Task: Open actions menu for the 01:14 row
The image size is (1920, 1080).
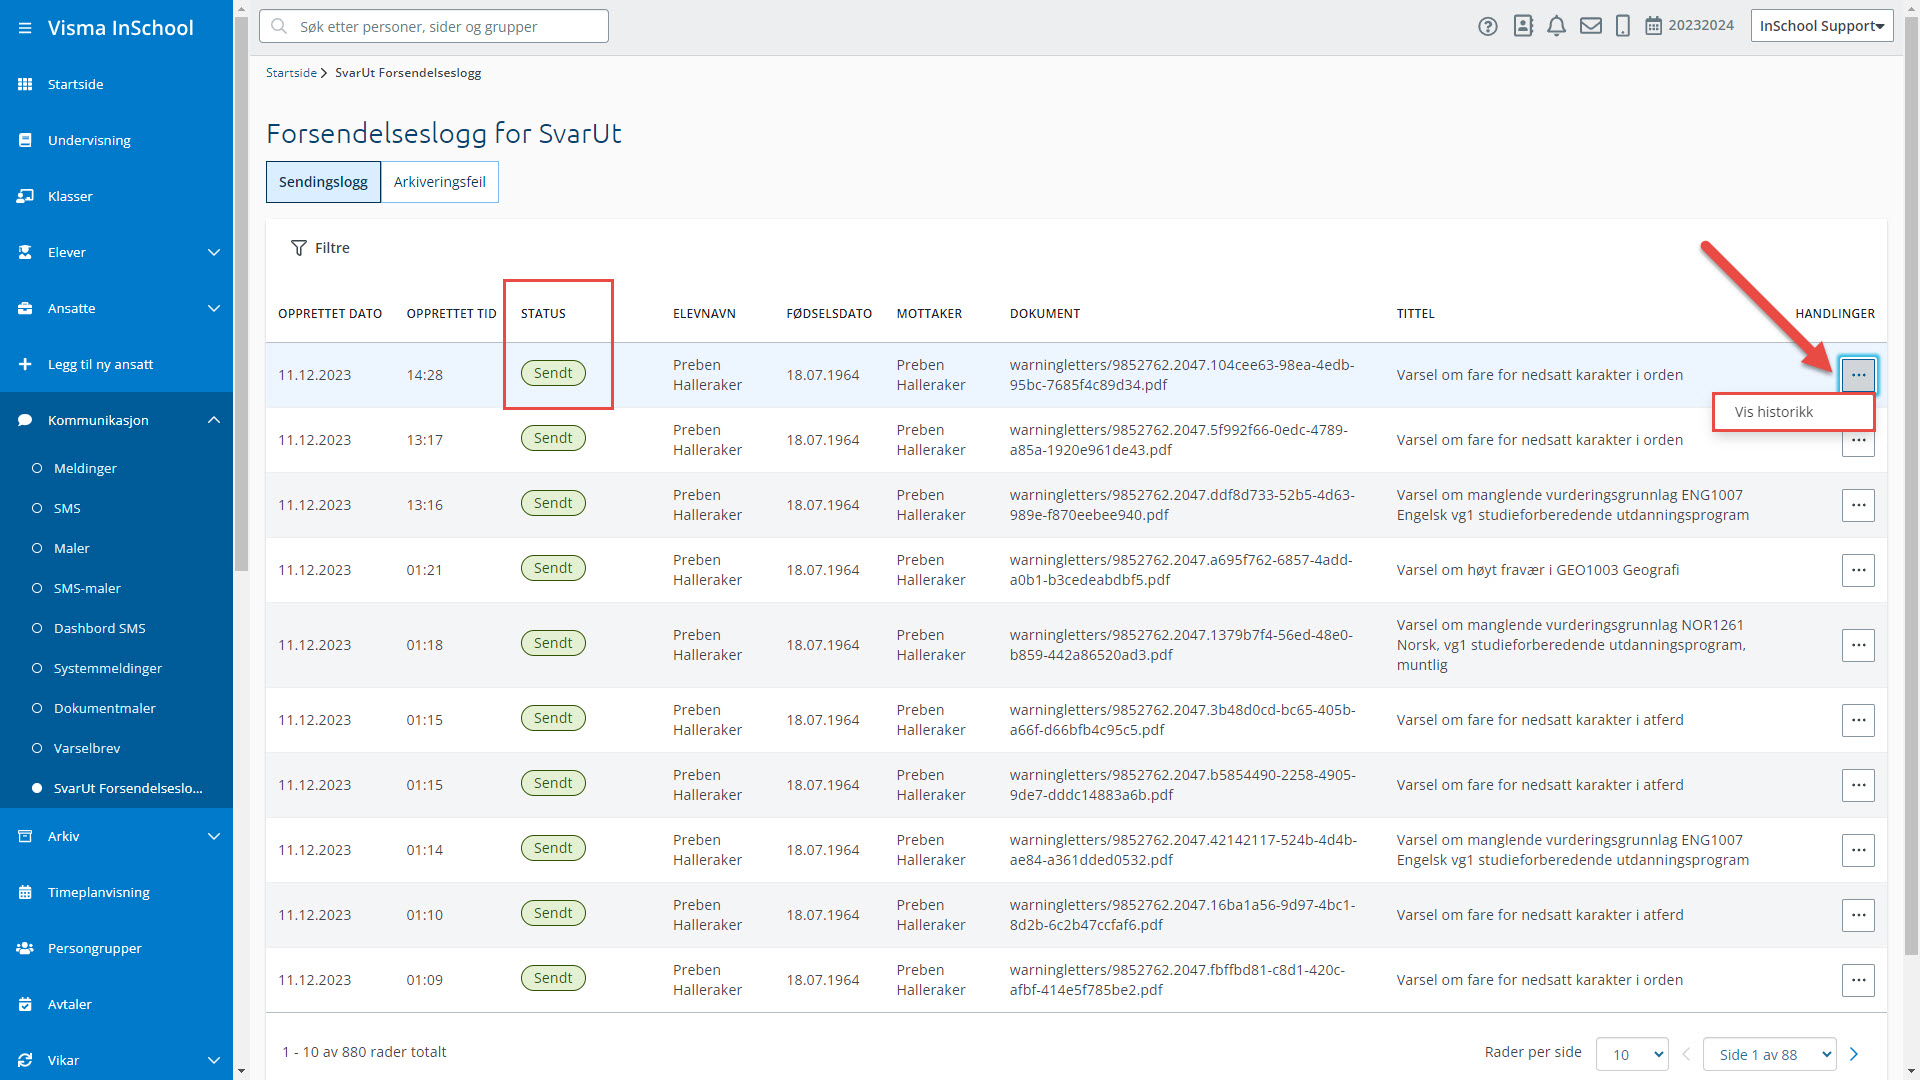Action: 1858,850
